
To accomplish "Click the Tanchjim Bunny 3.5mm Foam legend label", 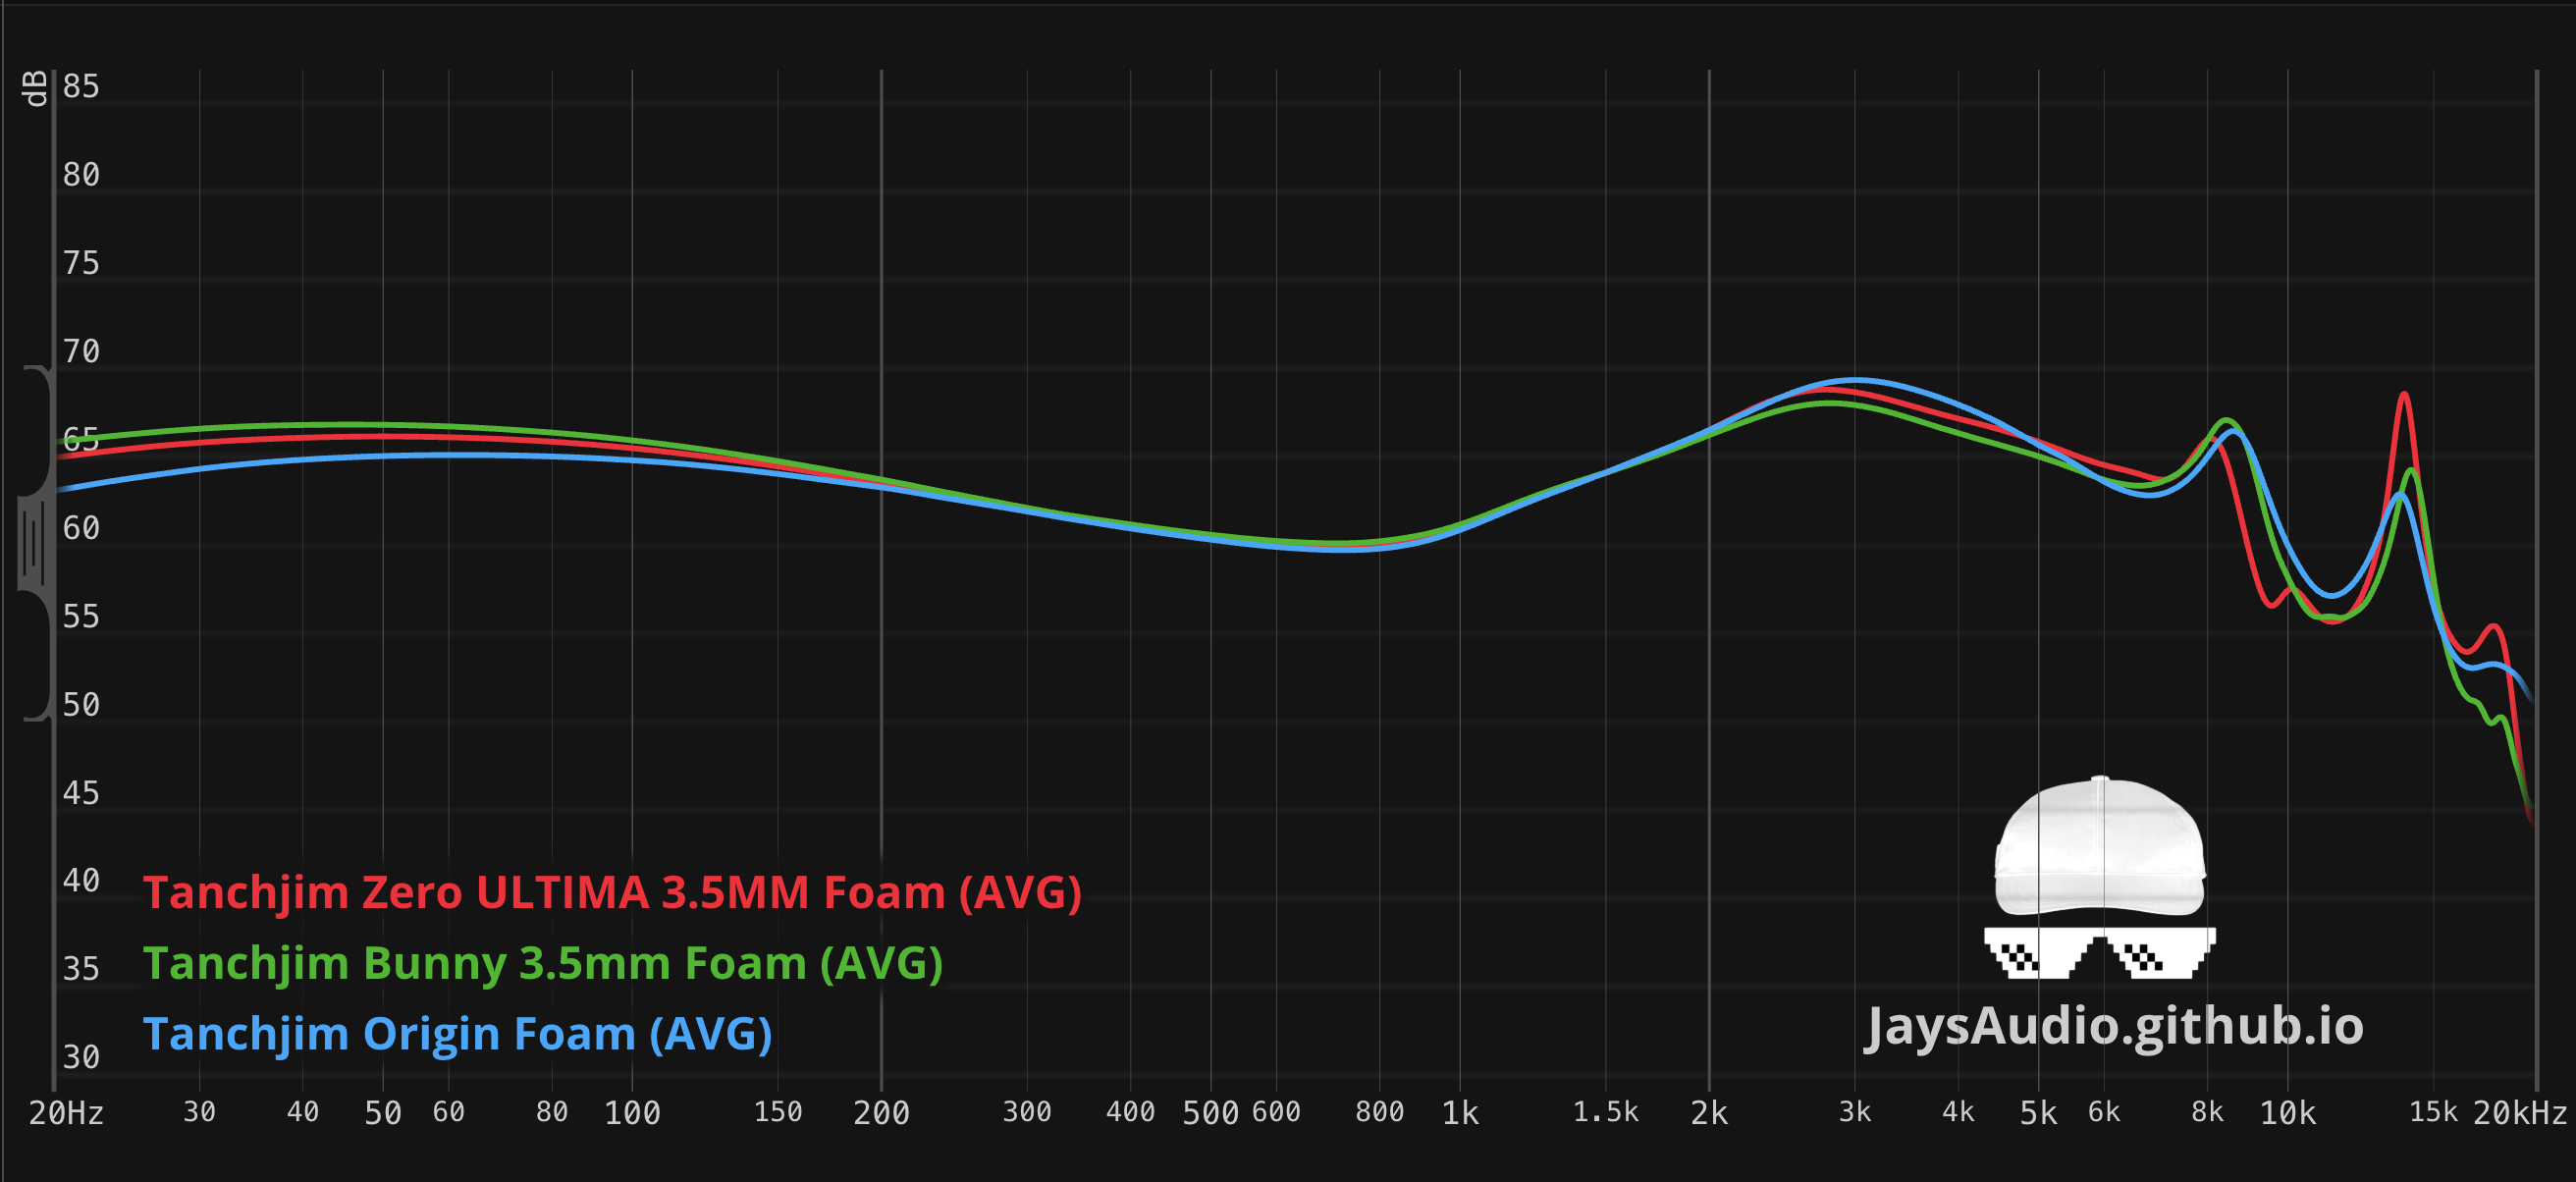I will (x=543, y=963).
